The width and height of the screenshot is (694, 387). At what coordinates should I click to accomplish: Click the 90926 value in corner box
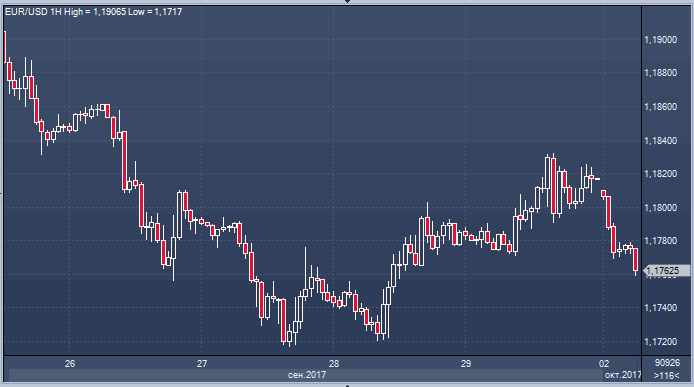tap(667, 363)
